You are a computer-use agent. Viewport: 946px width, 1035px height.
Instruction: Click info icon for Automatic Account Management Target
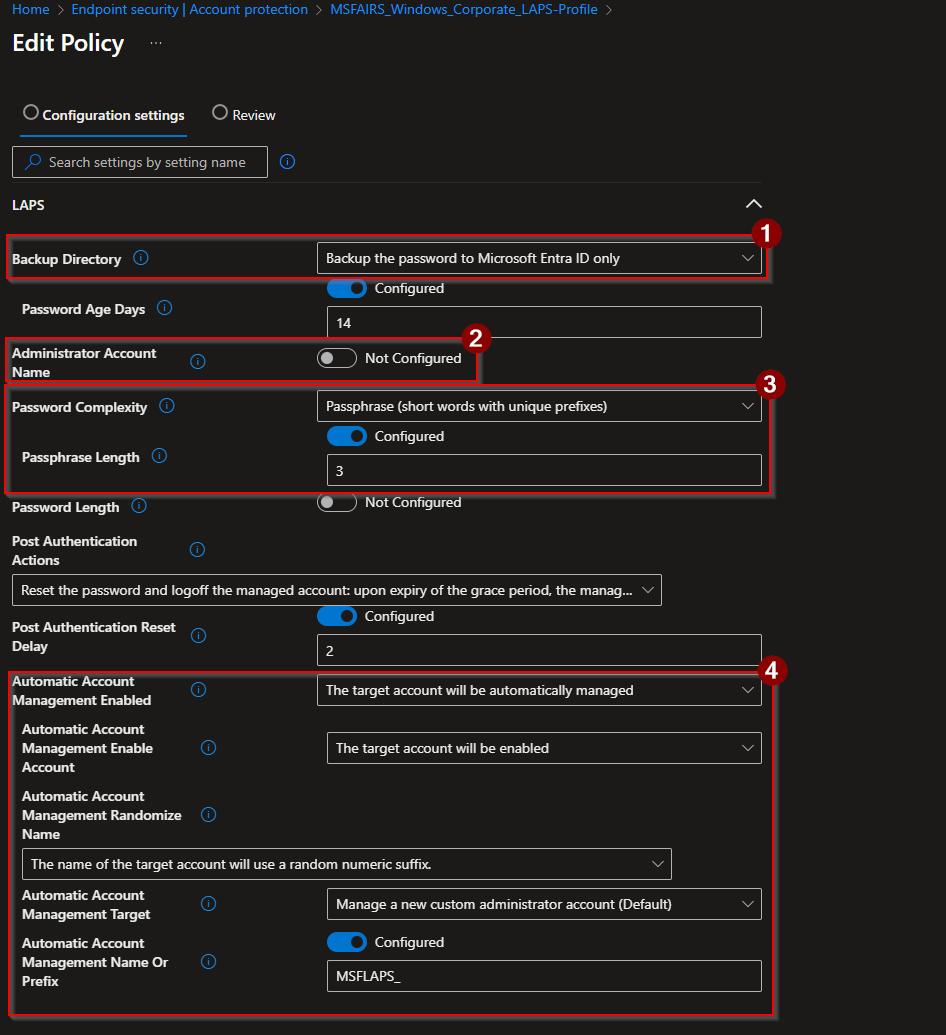tap(208, 904)
